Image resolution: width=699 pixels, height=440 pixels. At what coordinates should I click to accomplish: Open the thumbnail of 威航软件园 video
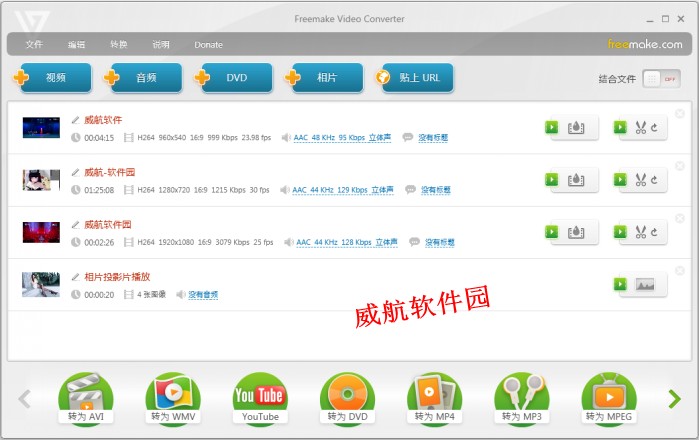tap(41, 232)
